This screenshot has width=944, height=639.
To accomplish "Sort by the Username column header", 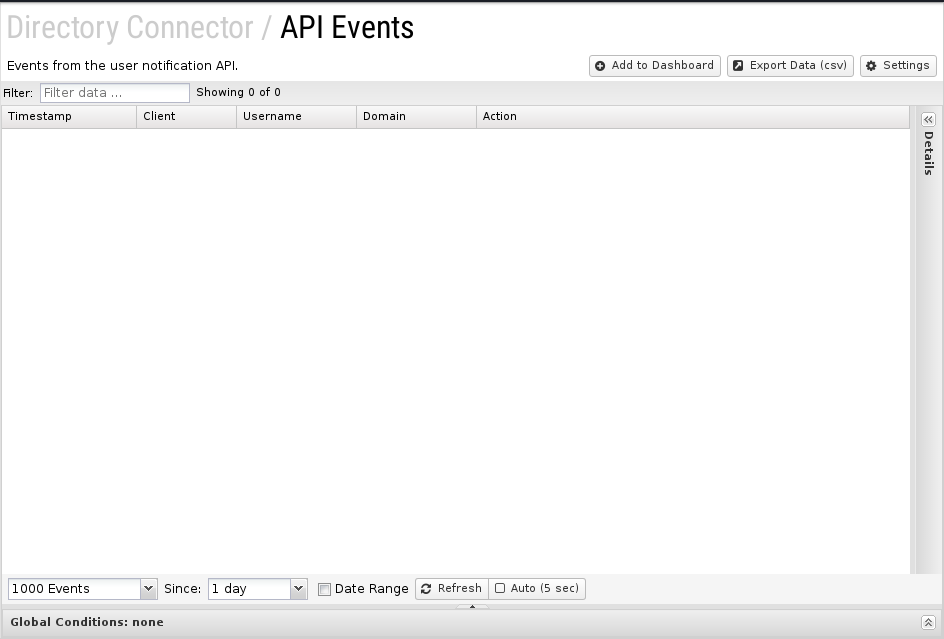I will 296,116.
